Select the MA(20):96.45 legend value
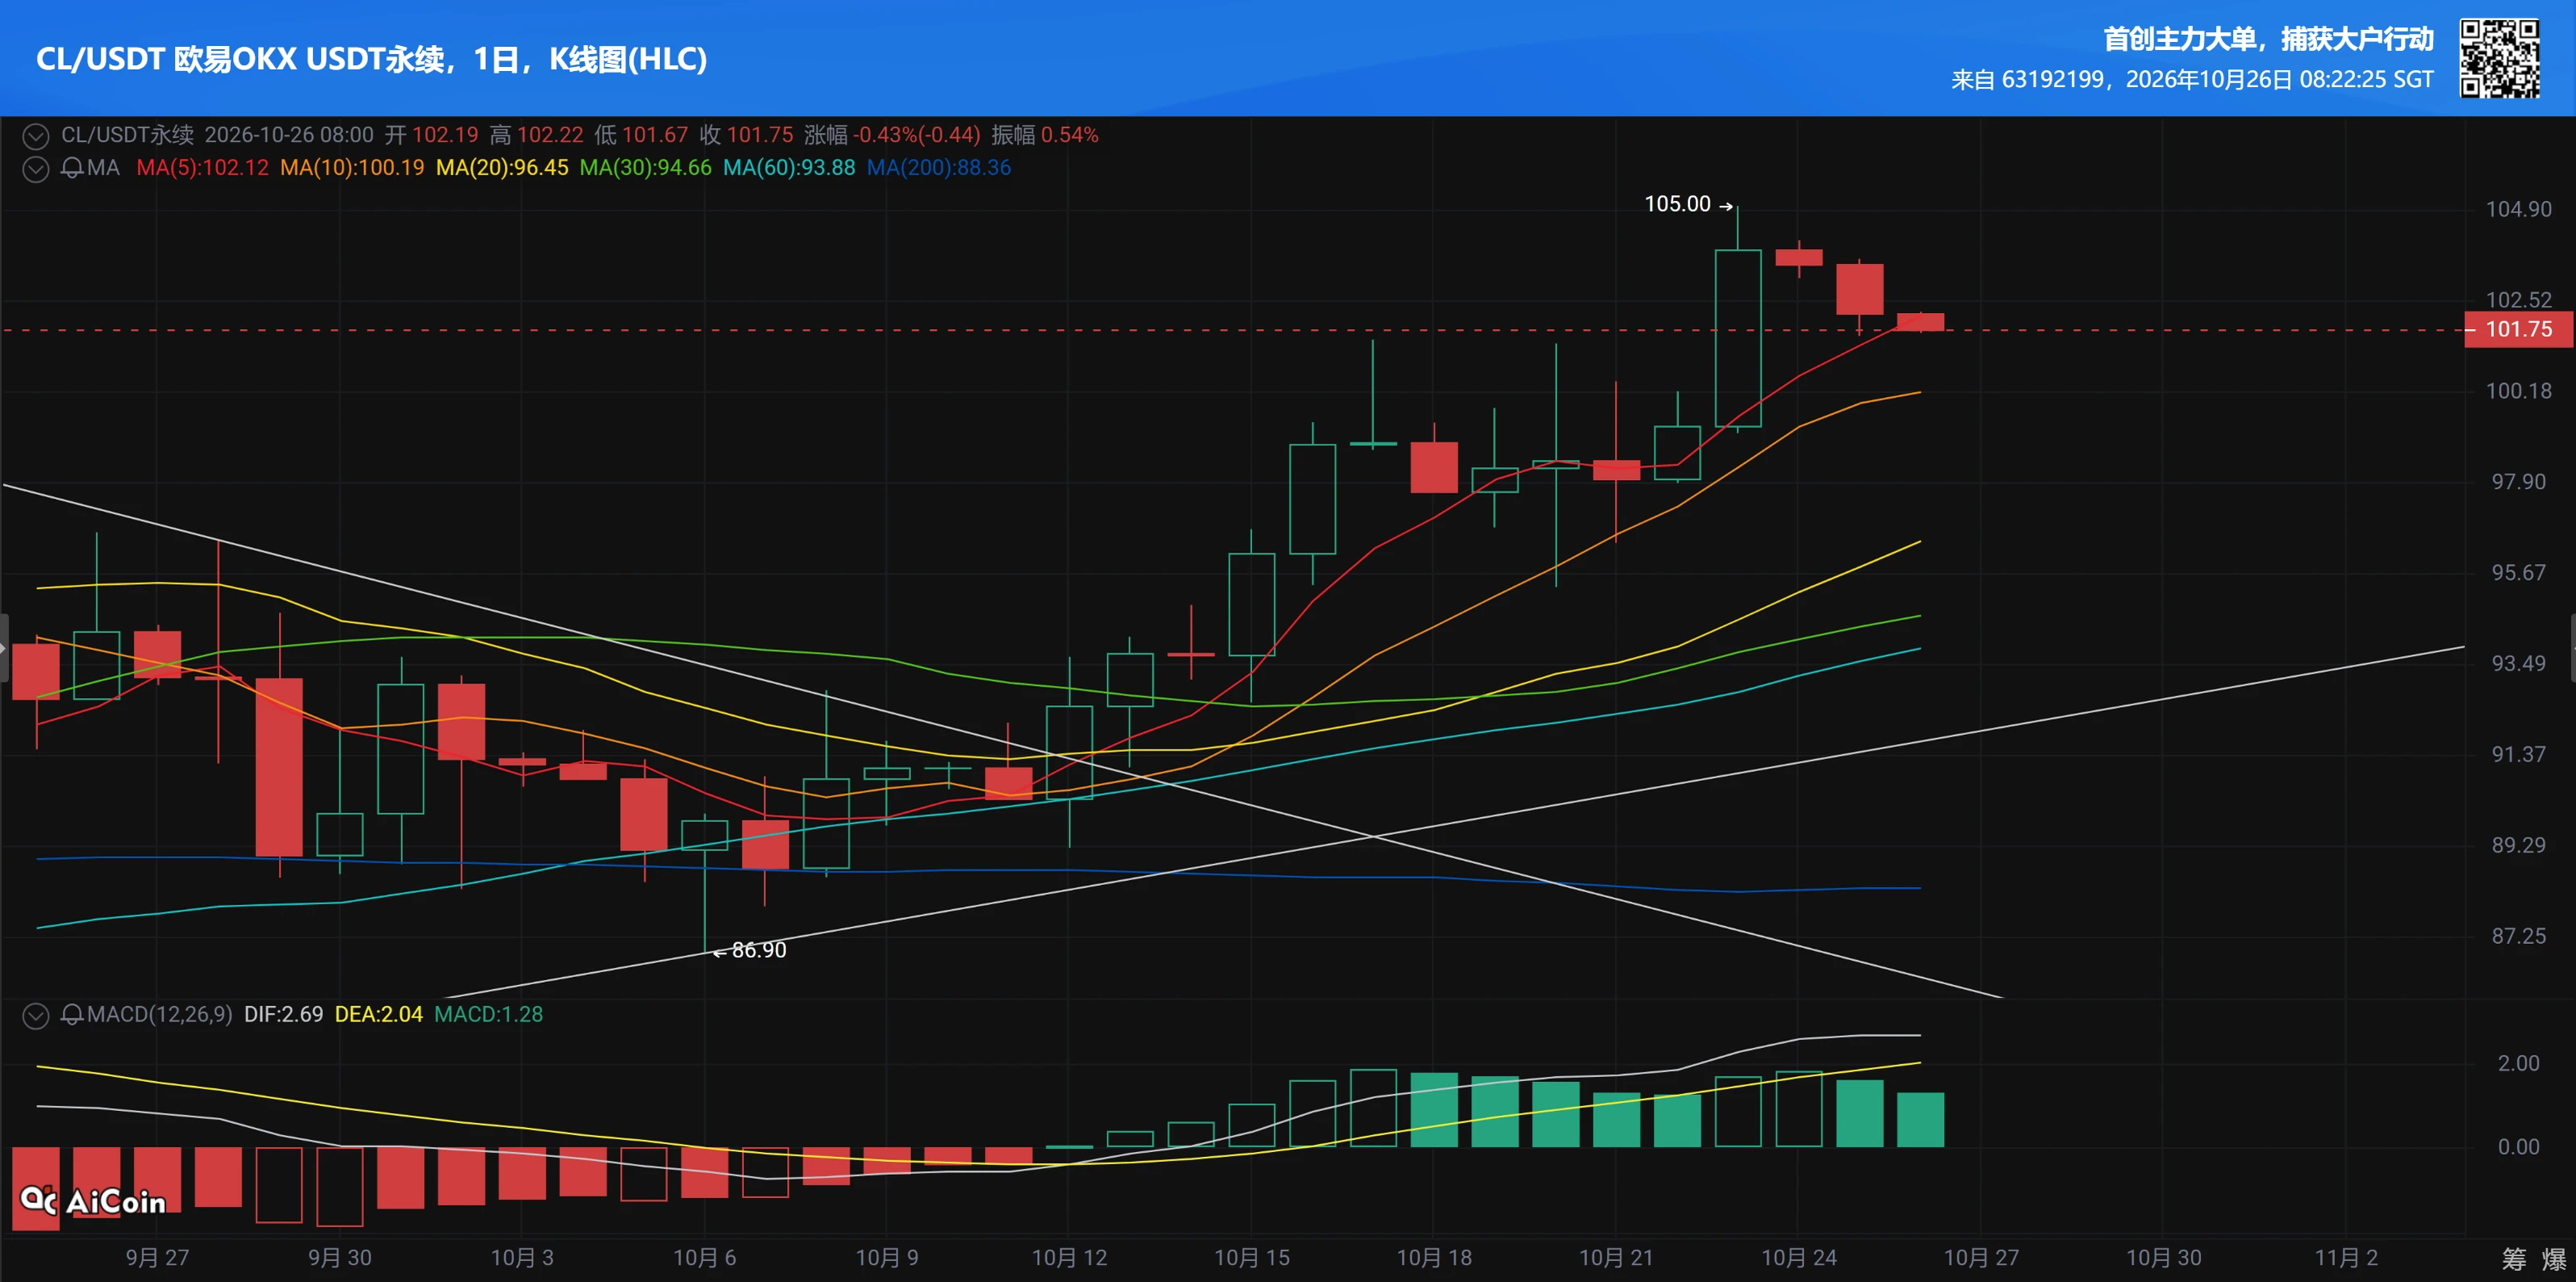The width and height of the screenshot is (2576, 1282). pos(502,168)
